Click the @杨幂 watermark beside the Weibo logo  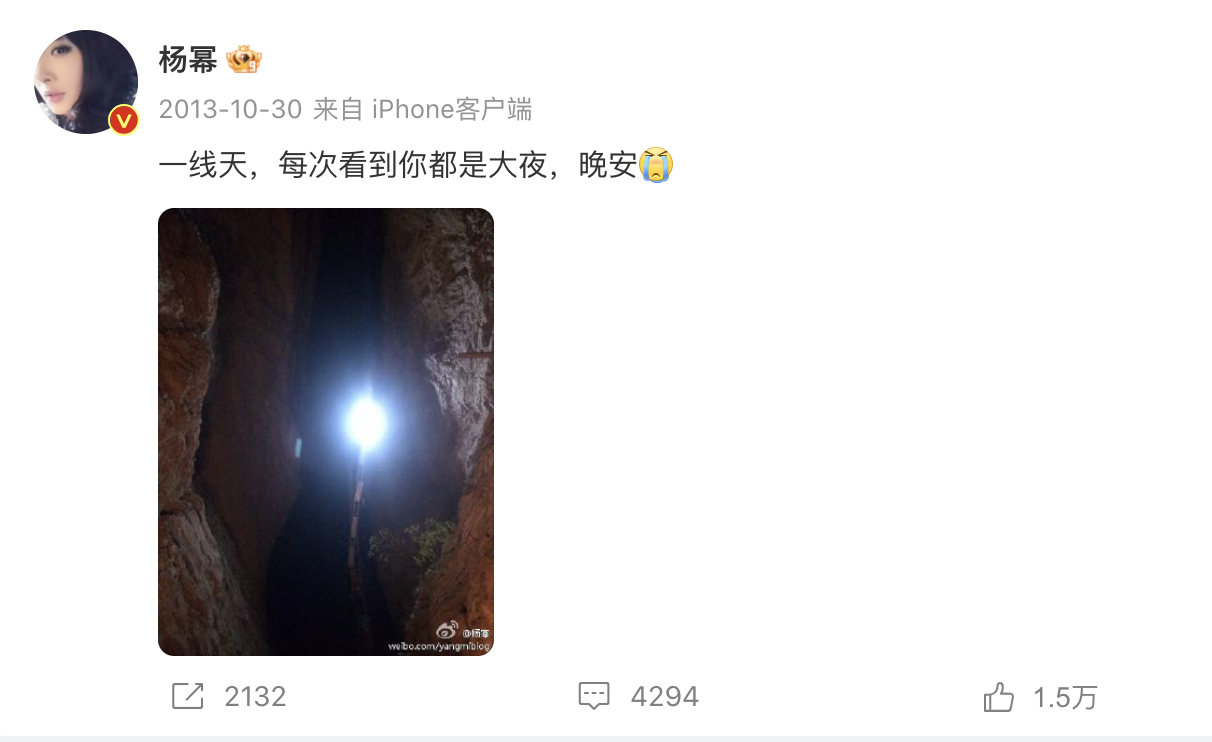[x=477, y=633]
